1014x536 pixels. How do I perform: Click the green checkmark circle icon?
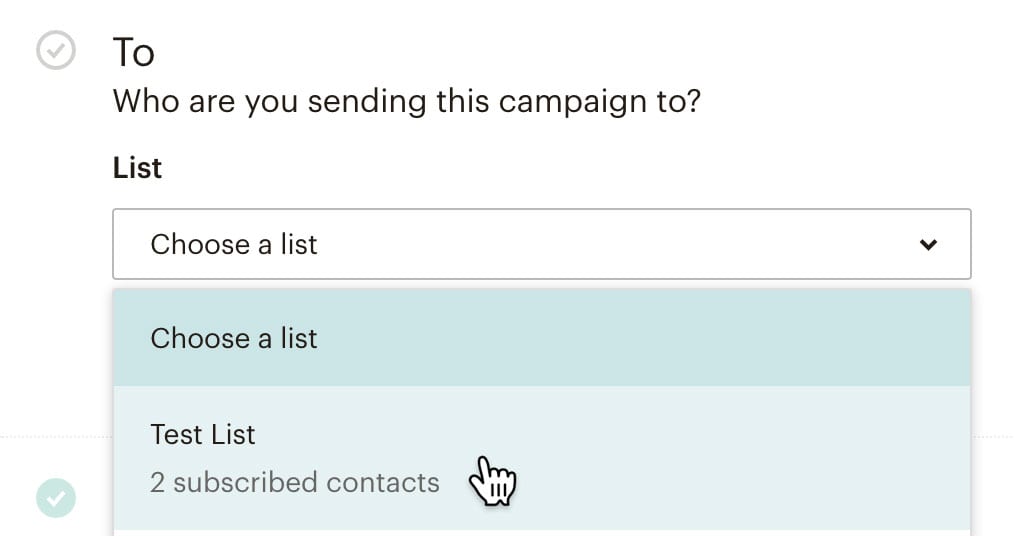pyautogui.click(x=56, y=498)
